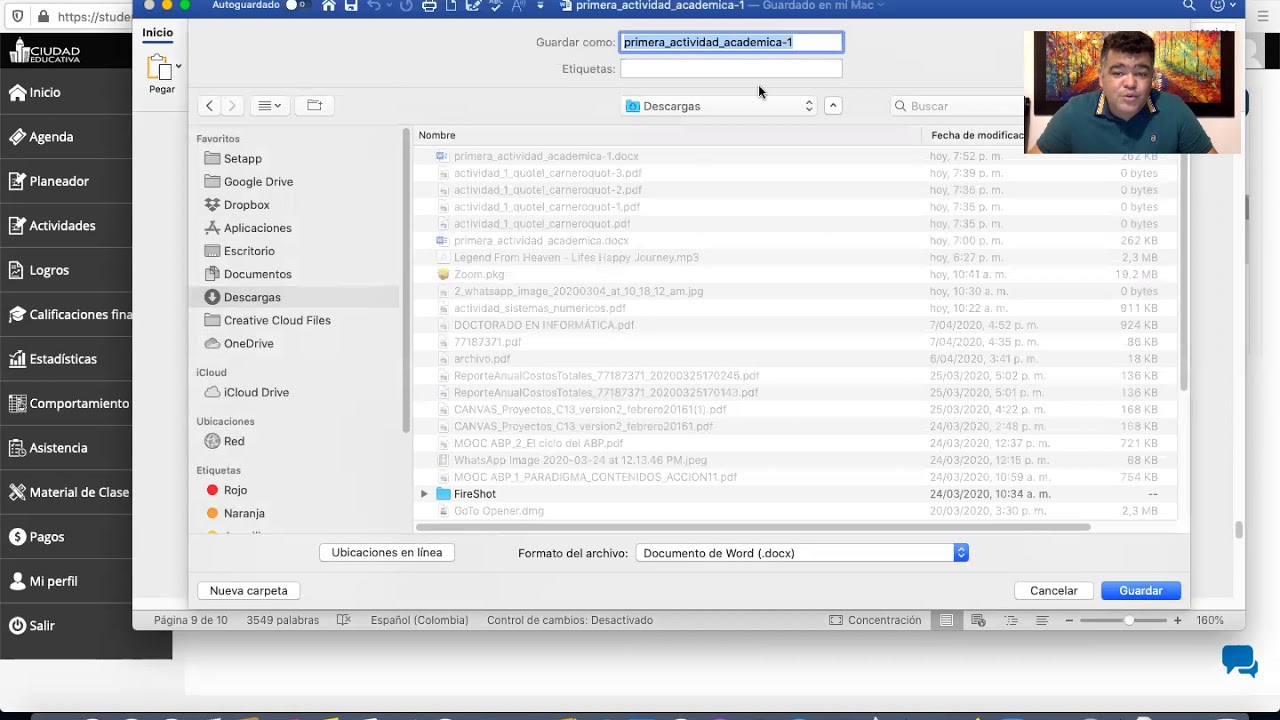Click the Guardar button
The width and height of the screenshot is (1280, 720).
[x=1141, y=591]
